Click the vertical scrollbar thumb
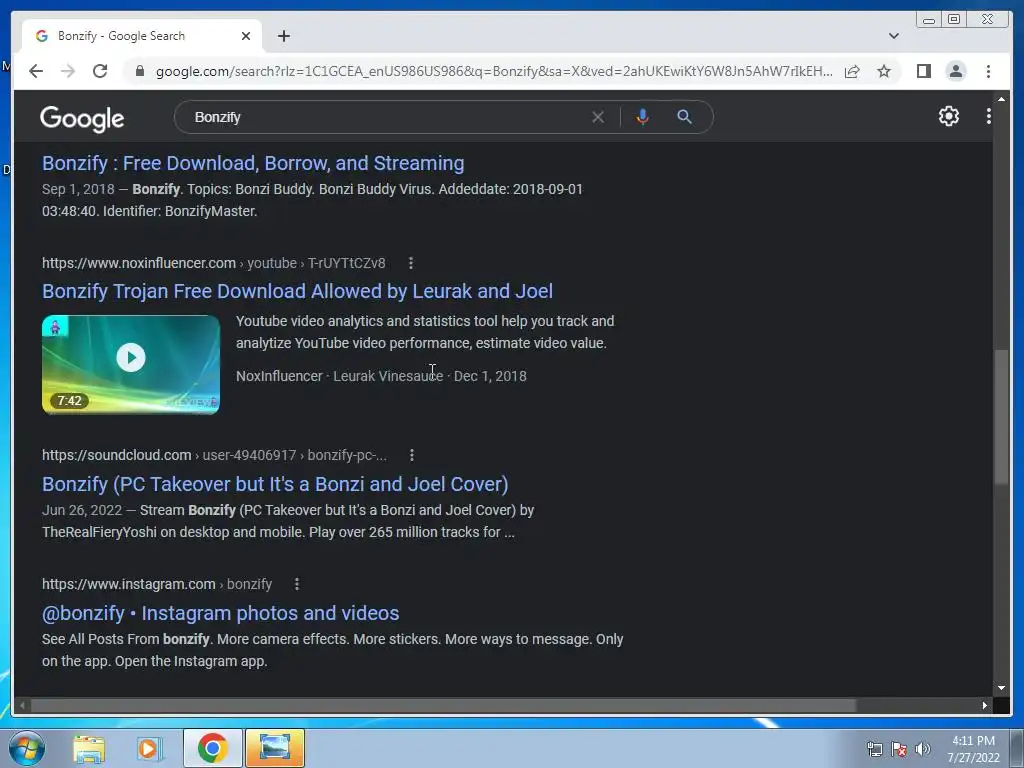Viewport: 1024px width, 768px height. coord(1001,417)
